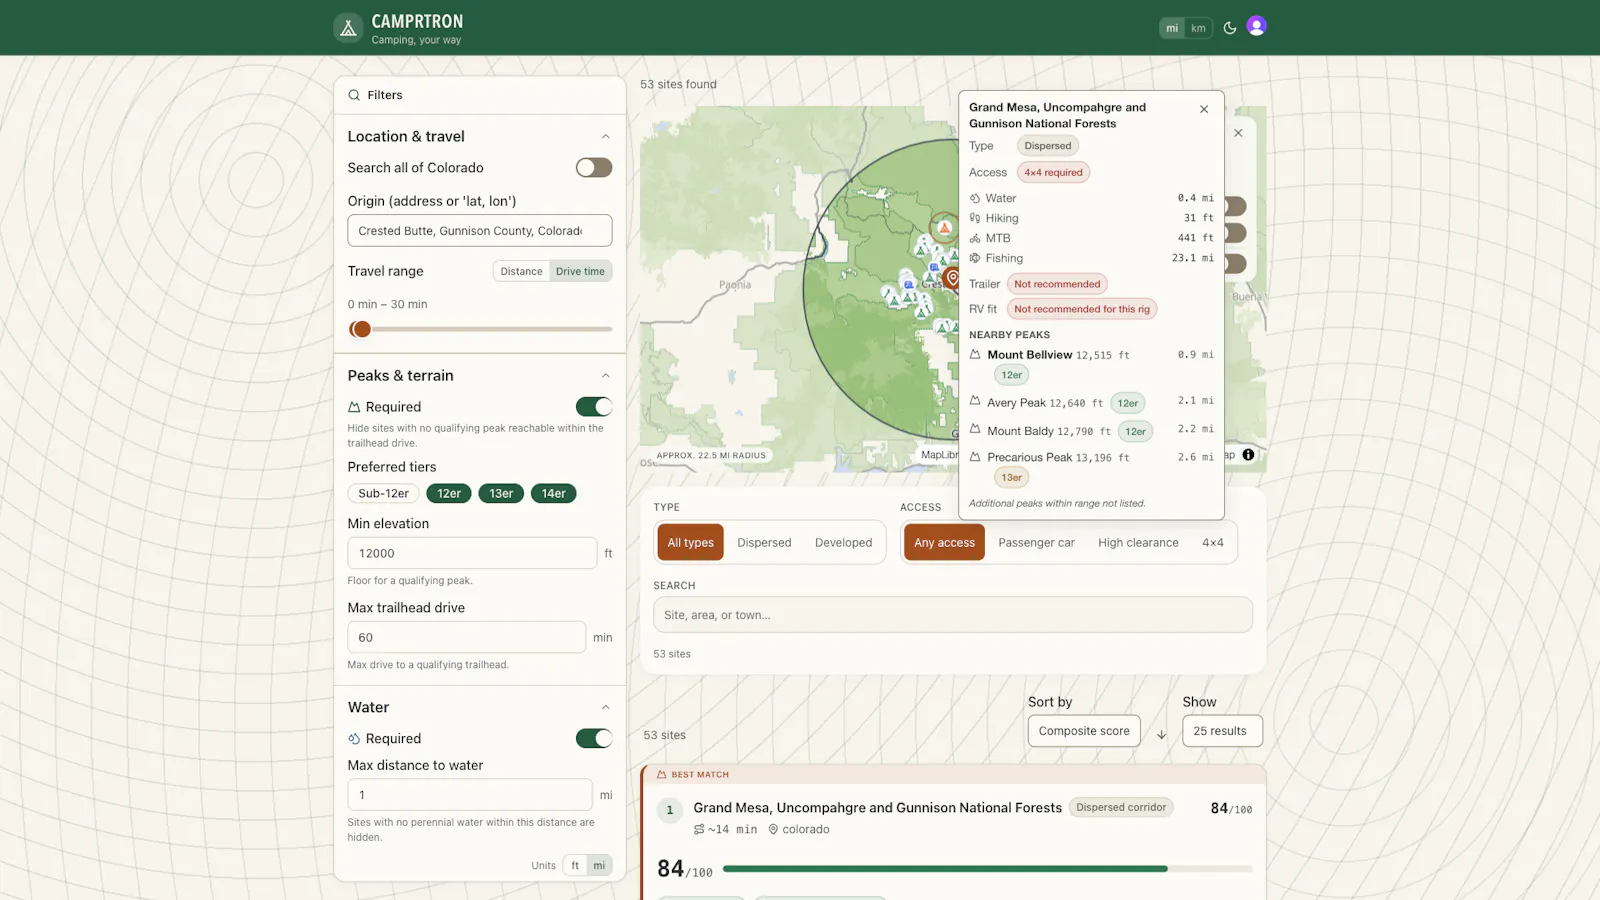Click the map attribution info icon
The width and height of the screenshot is (1600, 900).
1248,455
